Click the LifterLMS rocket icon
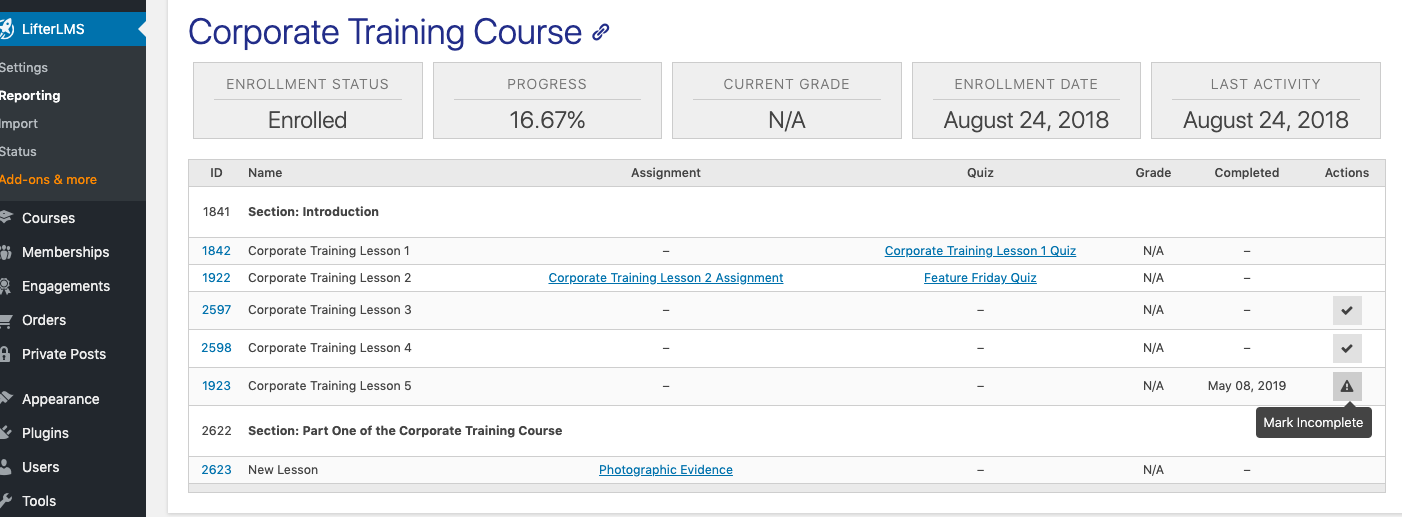The image size is (1402, 517). click(6, 29)
